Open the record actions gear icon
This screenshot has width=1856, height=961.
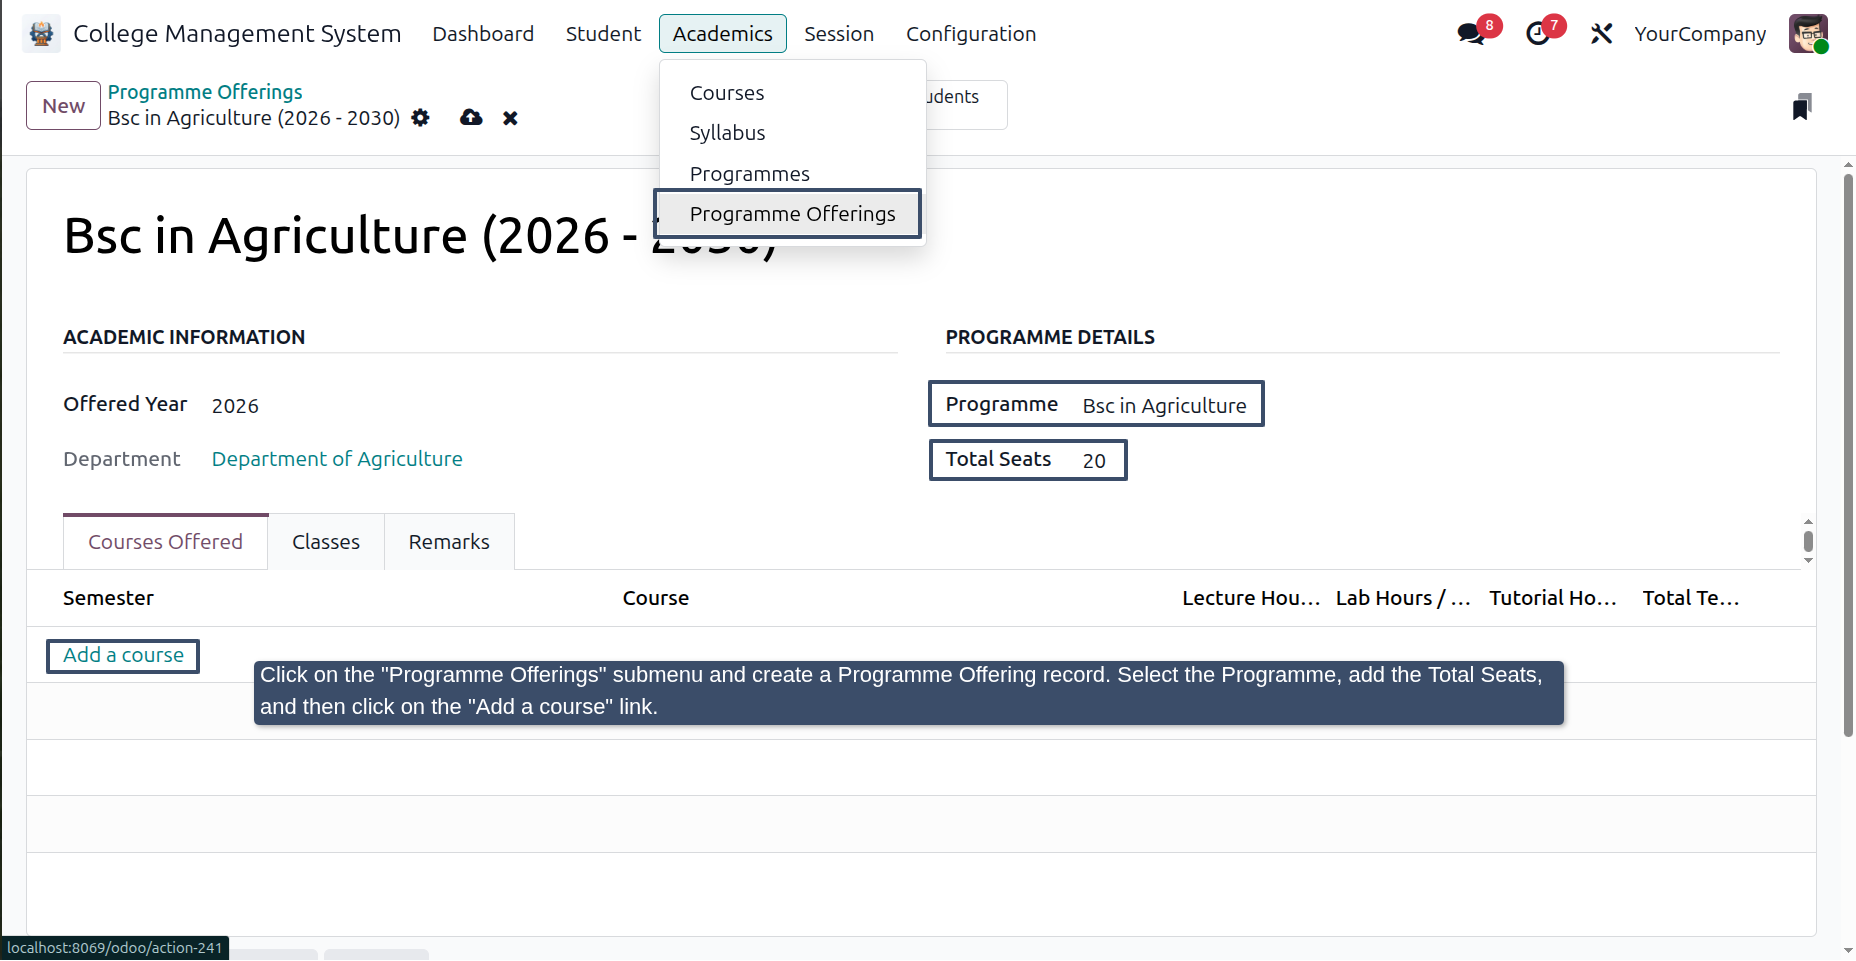coord(421,118)
